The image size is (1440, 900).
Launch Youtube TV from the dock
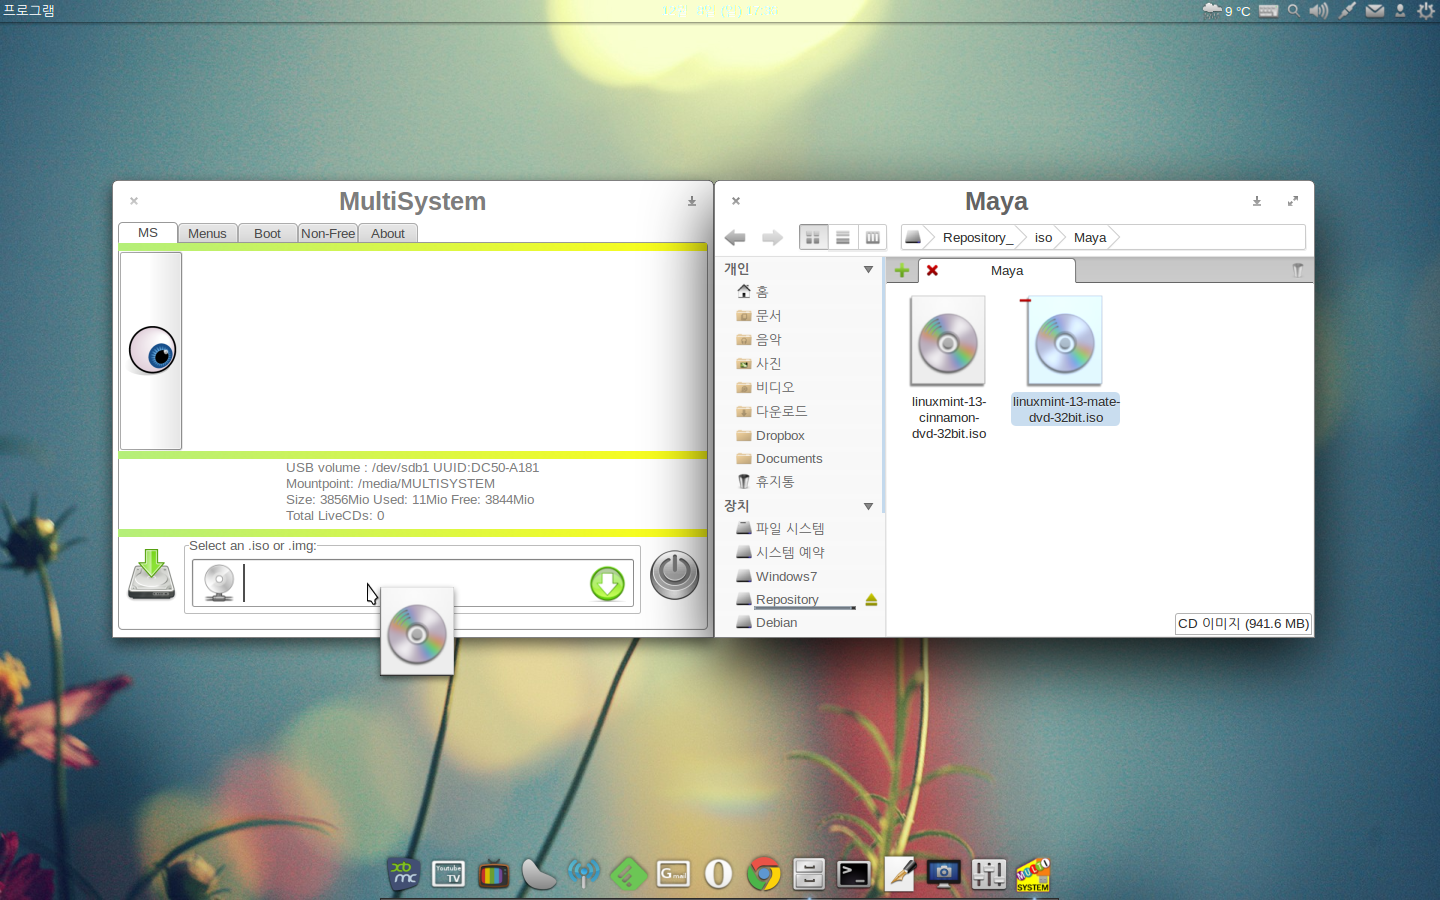449,874
